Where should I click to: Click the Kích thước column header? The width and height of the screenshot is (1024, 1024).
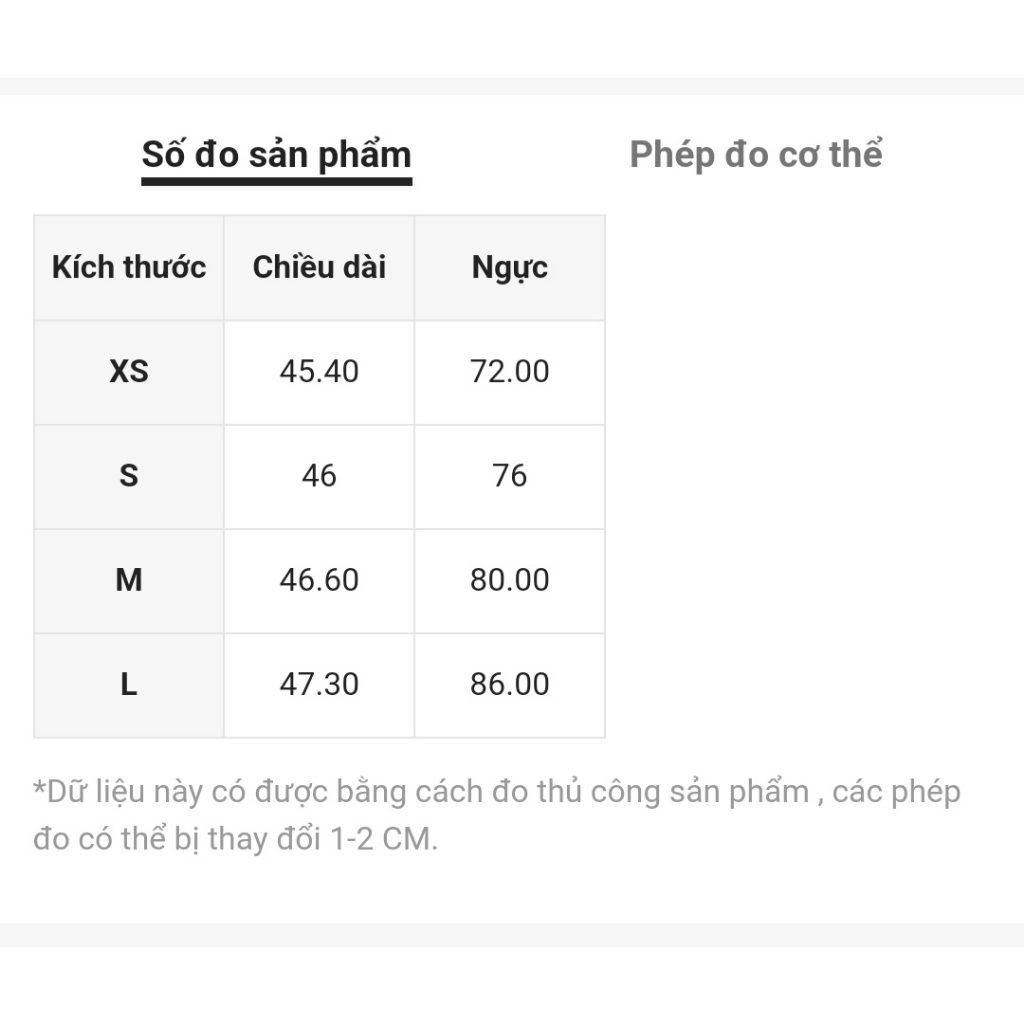(129, 267)
